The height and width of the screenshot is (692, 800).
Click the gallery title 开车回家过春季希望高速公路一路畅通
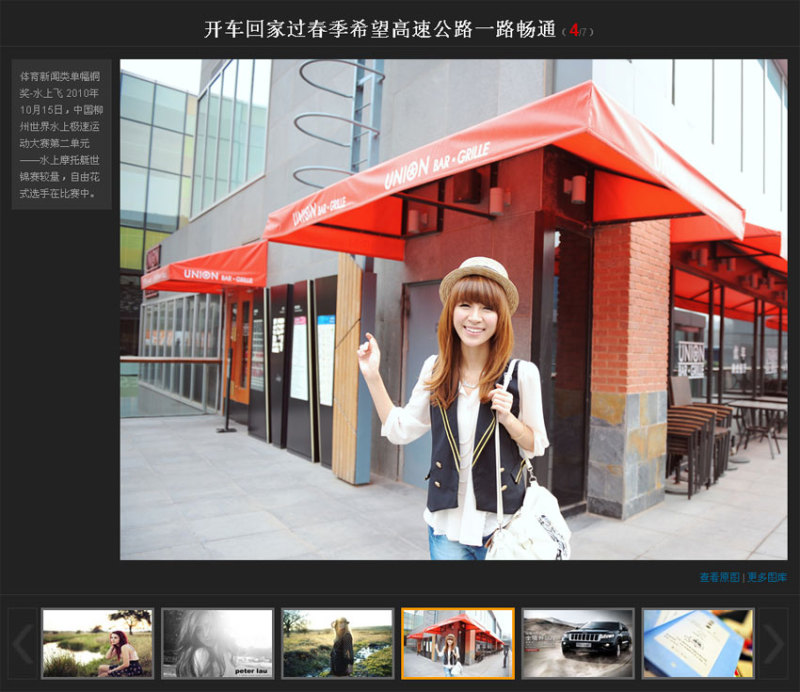coord(380,30)
